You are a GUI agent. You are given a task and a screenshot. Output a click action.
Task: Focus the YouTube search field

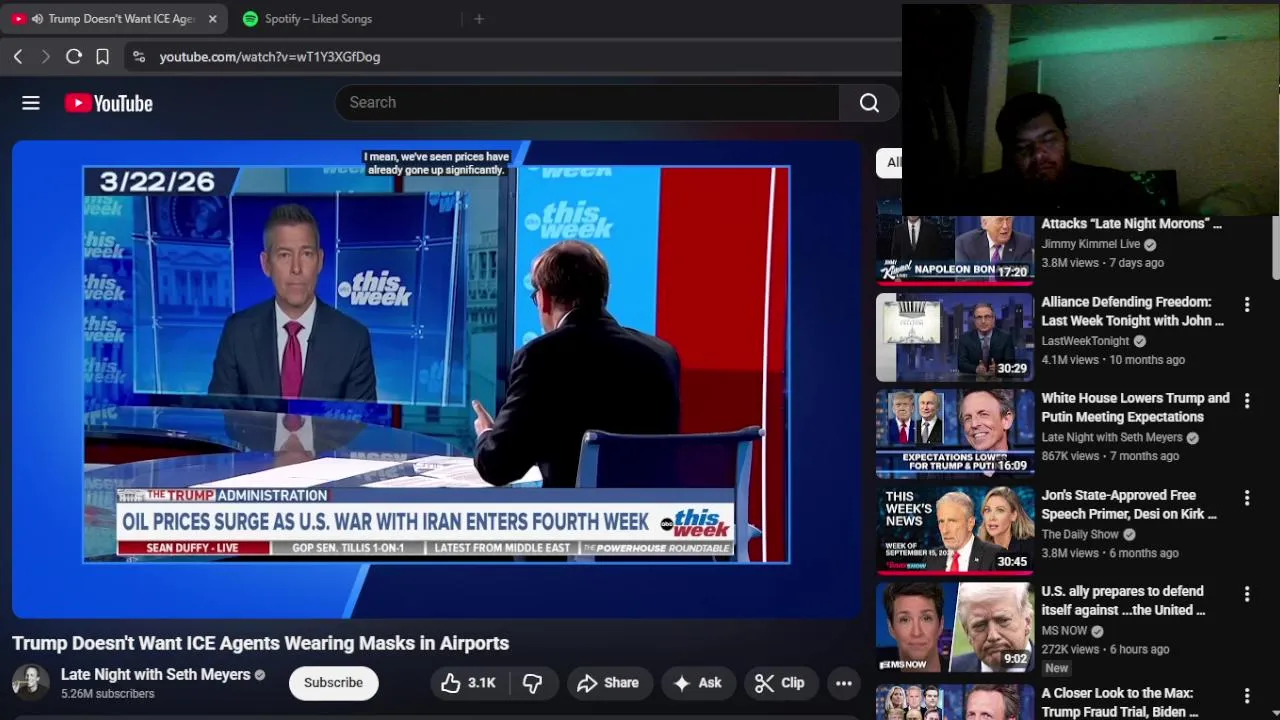click(588, 102)
